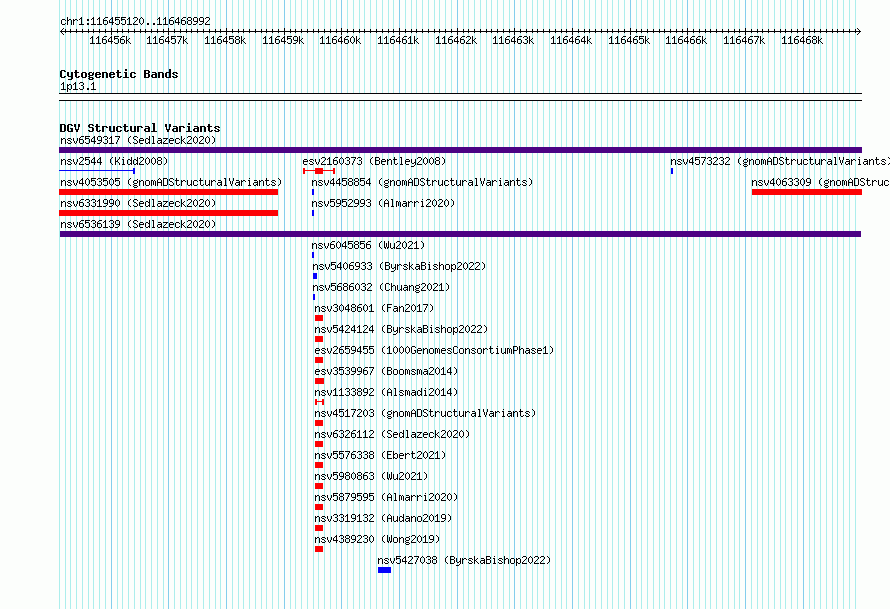Open nsv6045856 (Wu2021) label
Viewport: 890px width, 609px height.
click(368, 245)
